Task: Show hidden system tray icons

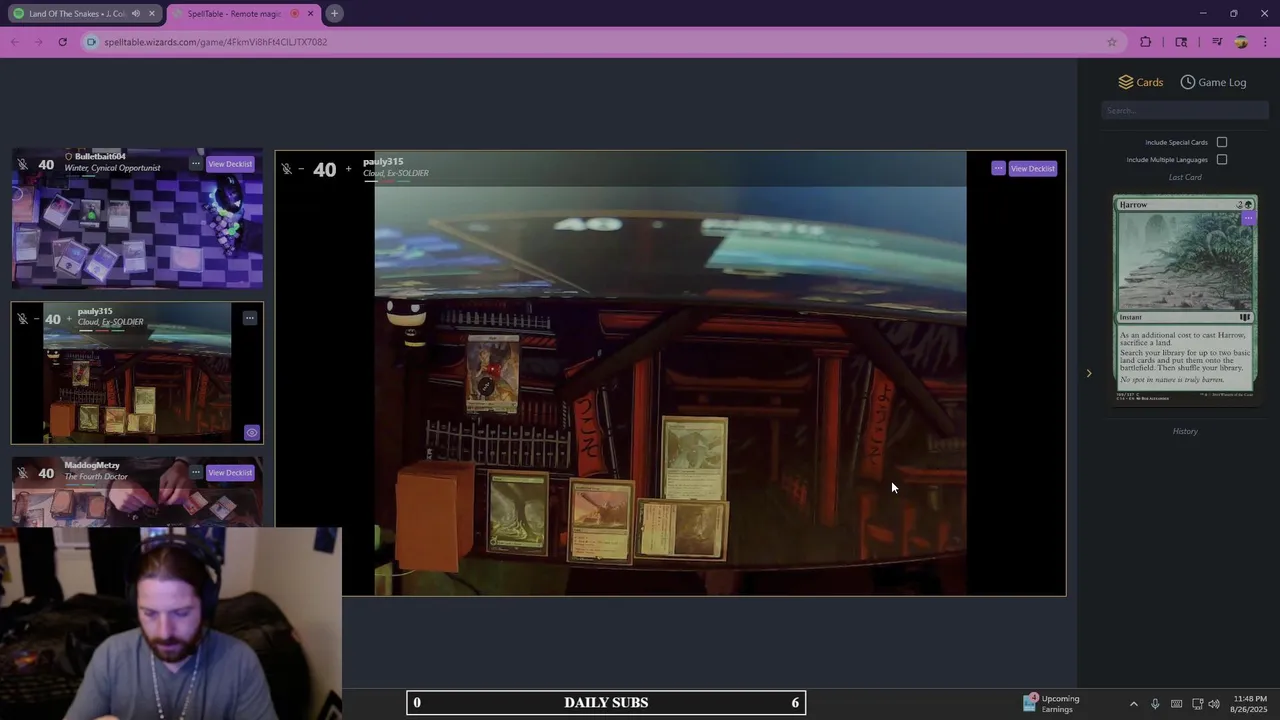Action: pos(1133,704)
